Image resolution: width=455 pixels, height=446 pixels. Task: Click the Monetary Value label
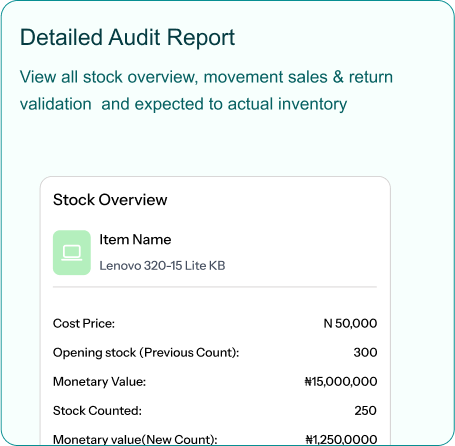tap(99, 382)
